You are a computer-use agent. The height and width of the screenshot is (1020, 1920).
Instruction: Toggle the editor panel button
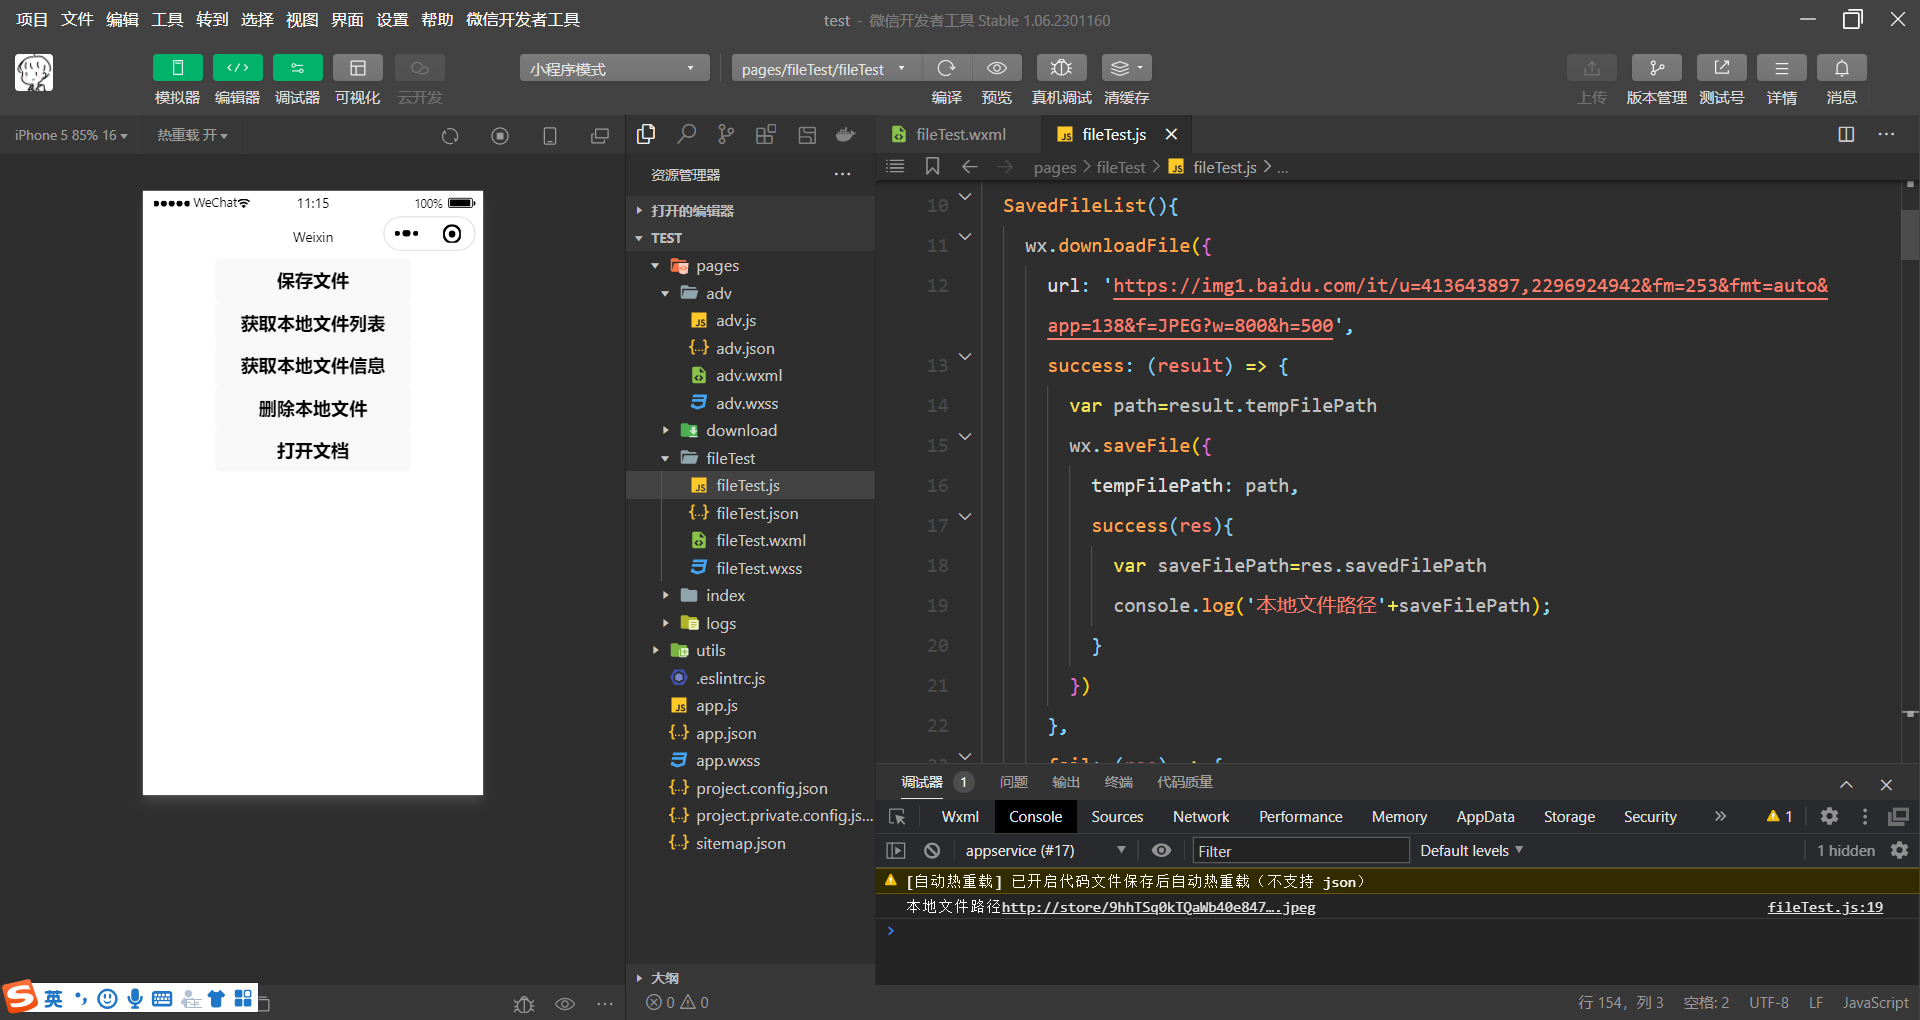point(237,68)
